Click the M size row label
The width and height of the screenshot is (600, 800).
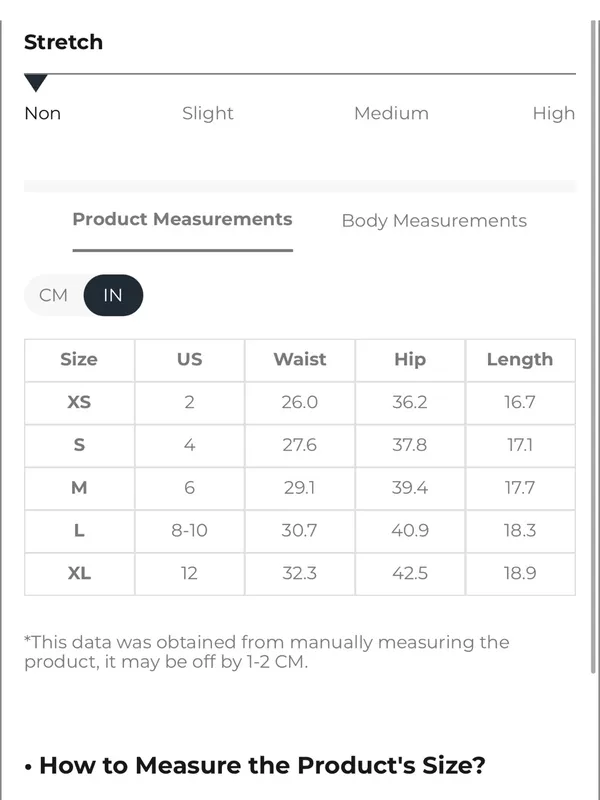(x=80, y=488)
